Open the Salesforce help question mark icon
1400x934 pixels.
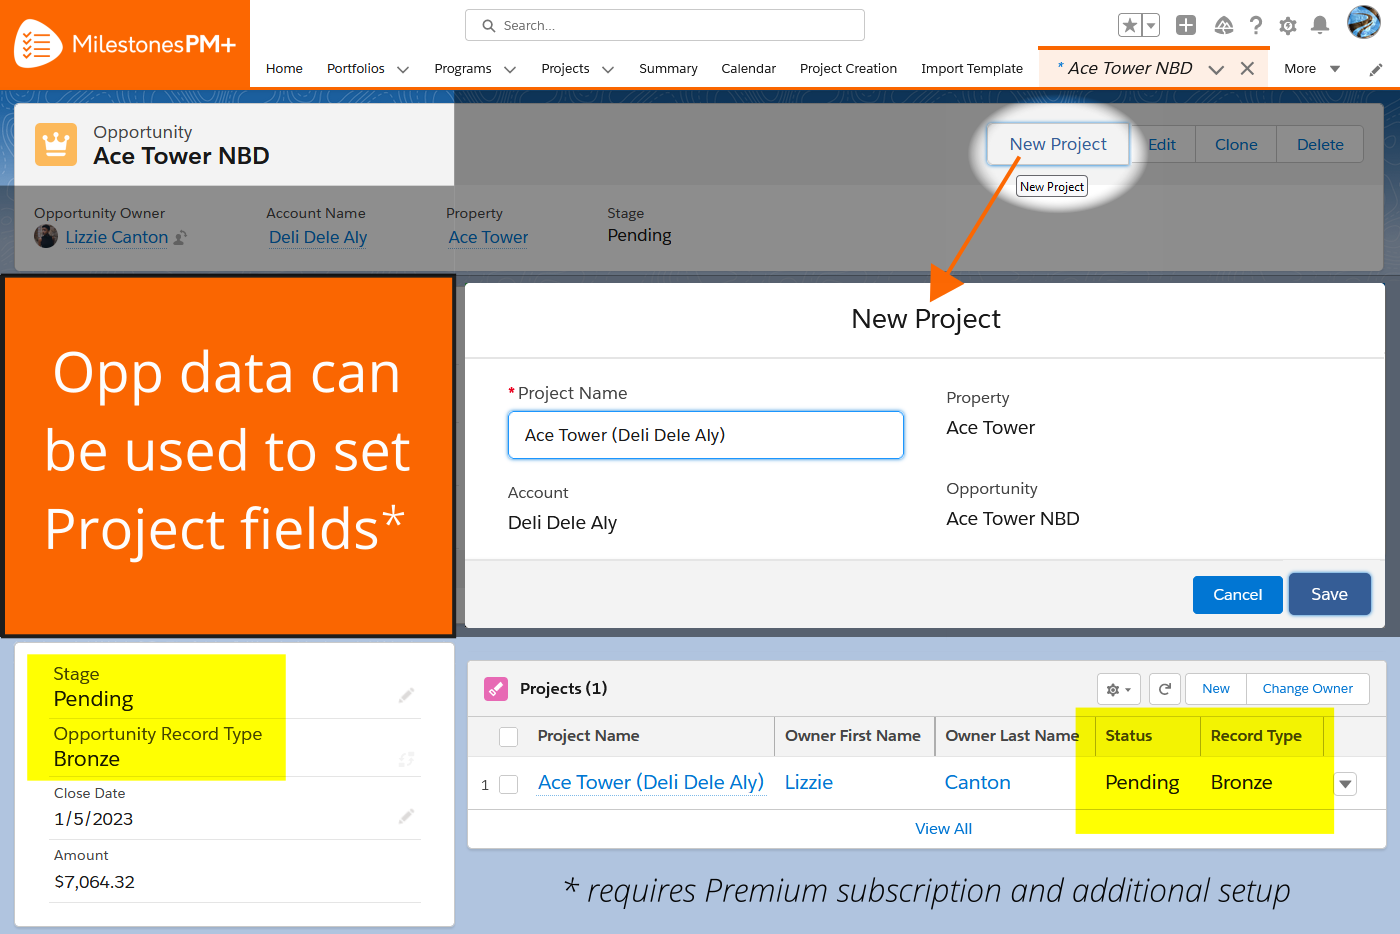[x=1256, y=25]
